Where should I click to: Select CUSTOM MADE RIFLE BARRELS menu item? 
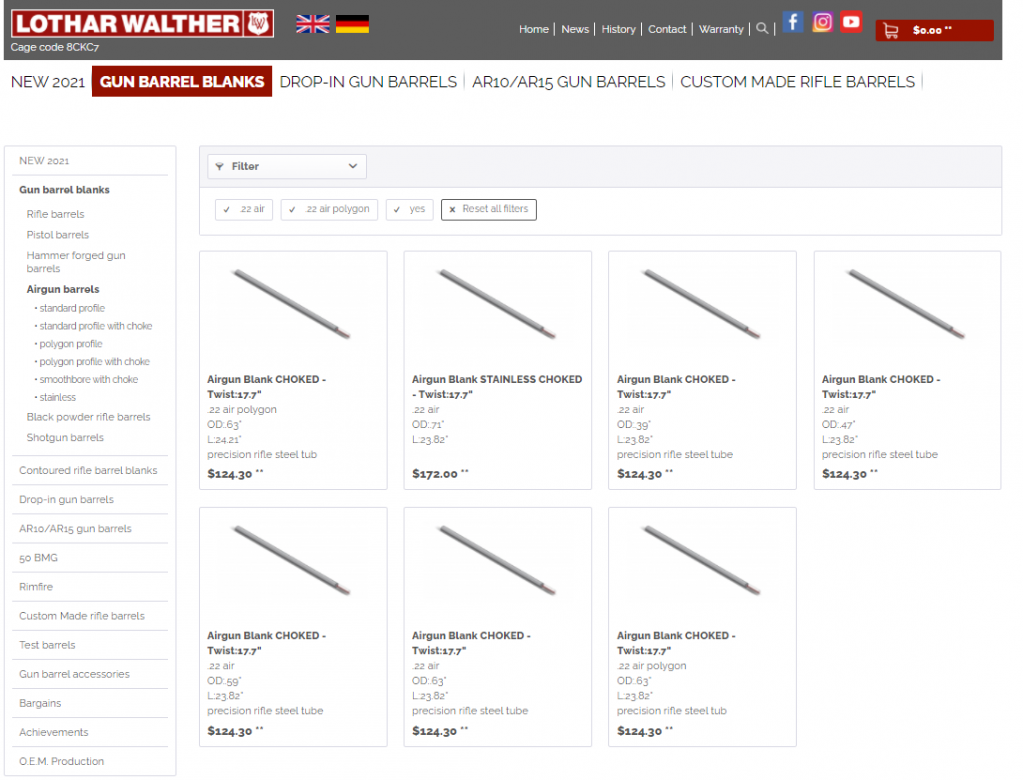(x=797, y=82)
